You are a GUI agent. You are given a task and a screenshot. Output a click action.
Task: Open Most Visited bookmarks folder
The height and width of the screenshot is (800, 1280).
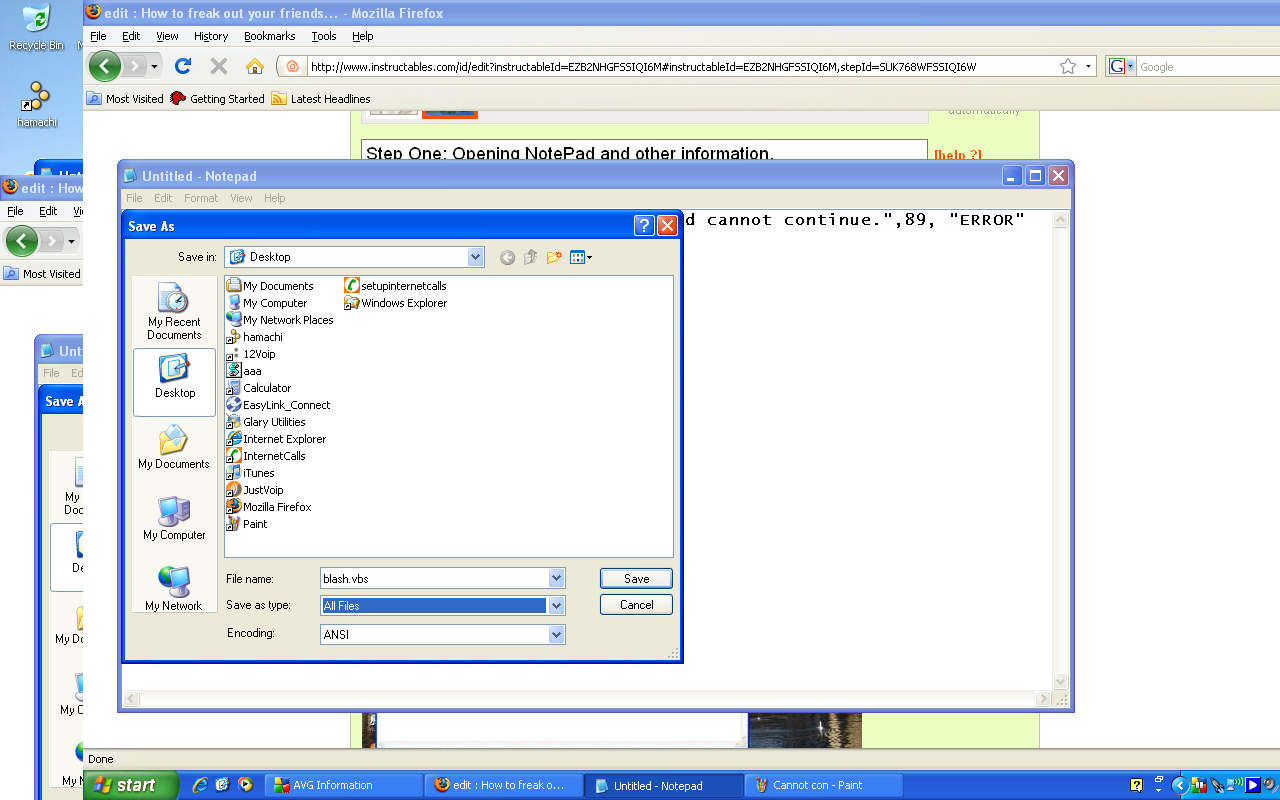tap(125, 99)
